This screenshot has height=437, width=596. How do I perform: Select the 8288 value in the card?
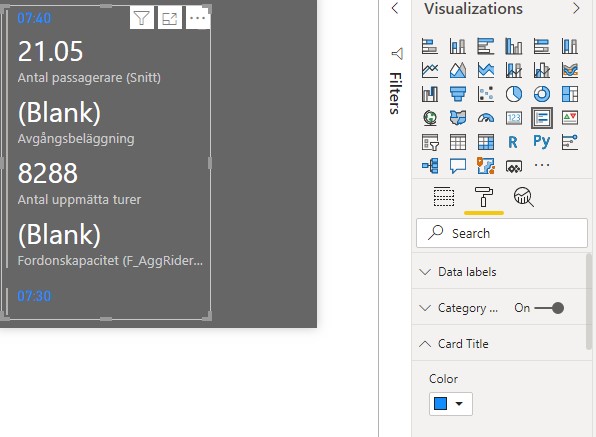click(48, 173)
